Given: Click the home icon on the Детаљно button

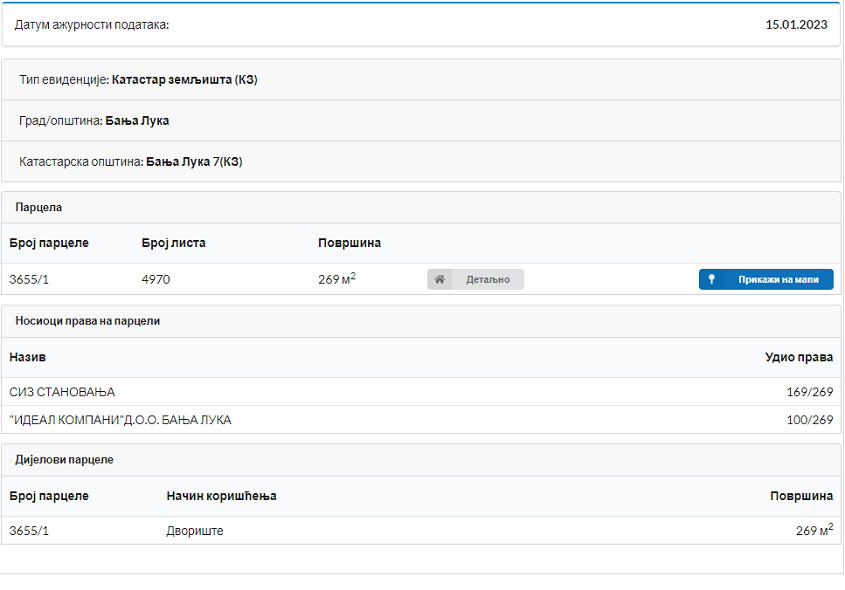Looking at the screenshot, I should [439, 280].
